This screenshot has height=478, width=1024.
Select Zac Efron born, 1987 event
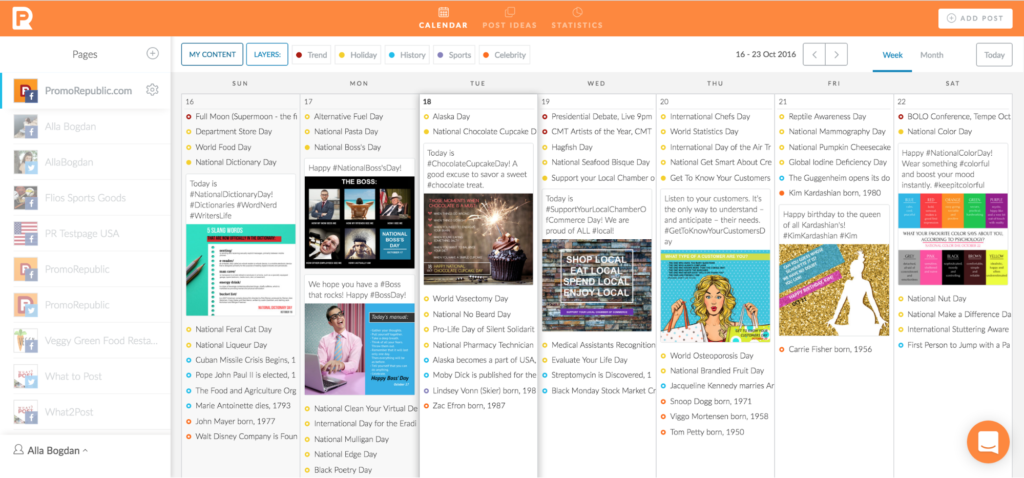(x=465, y=406)
